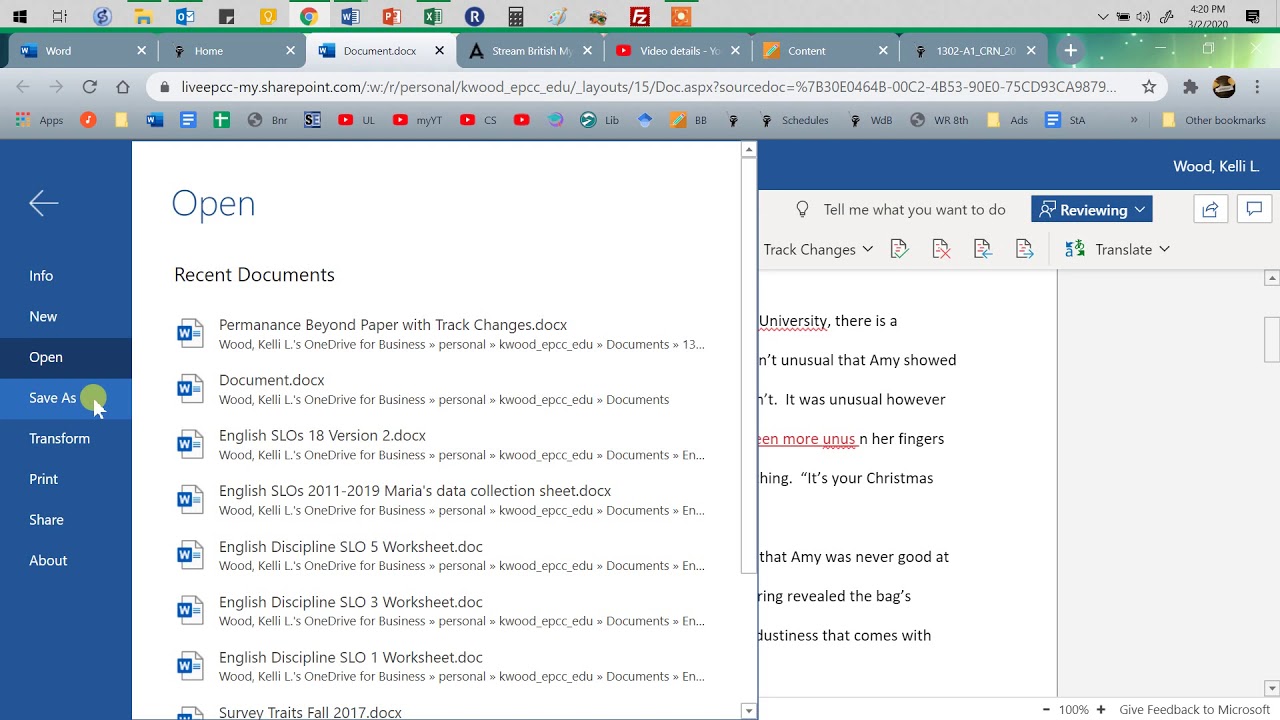1280x720 pixels.
Task: Open English Discipline SLO 5 Worksheet.doc
Action: (x=440, y=555)
